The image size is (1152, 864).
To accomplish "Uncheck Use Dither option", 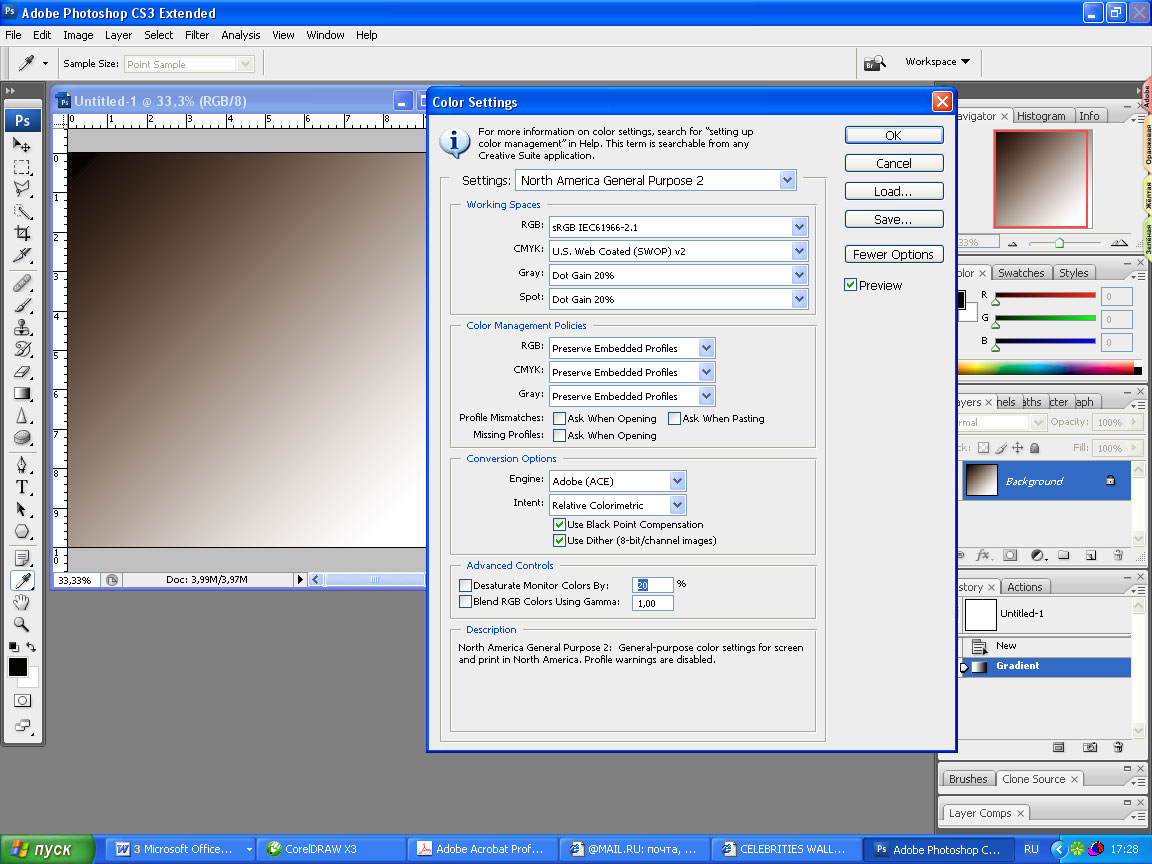I will click(559, 541).
